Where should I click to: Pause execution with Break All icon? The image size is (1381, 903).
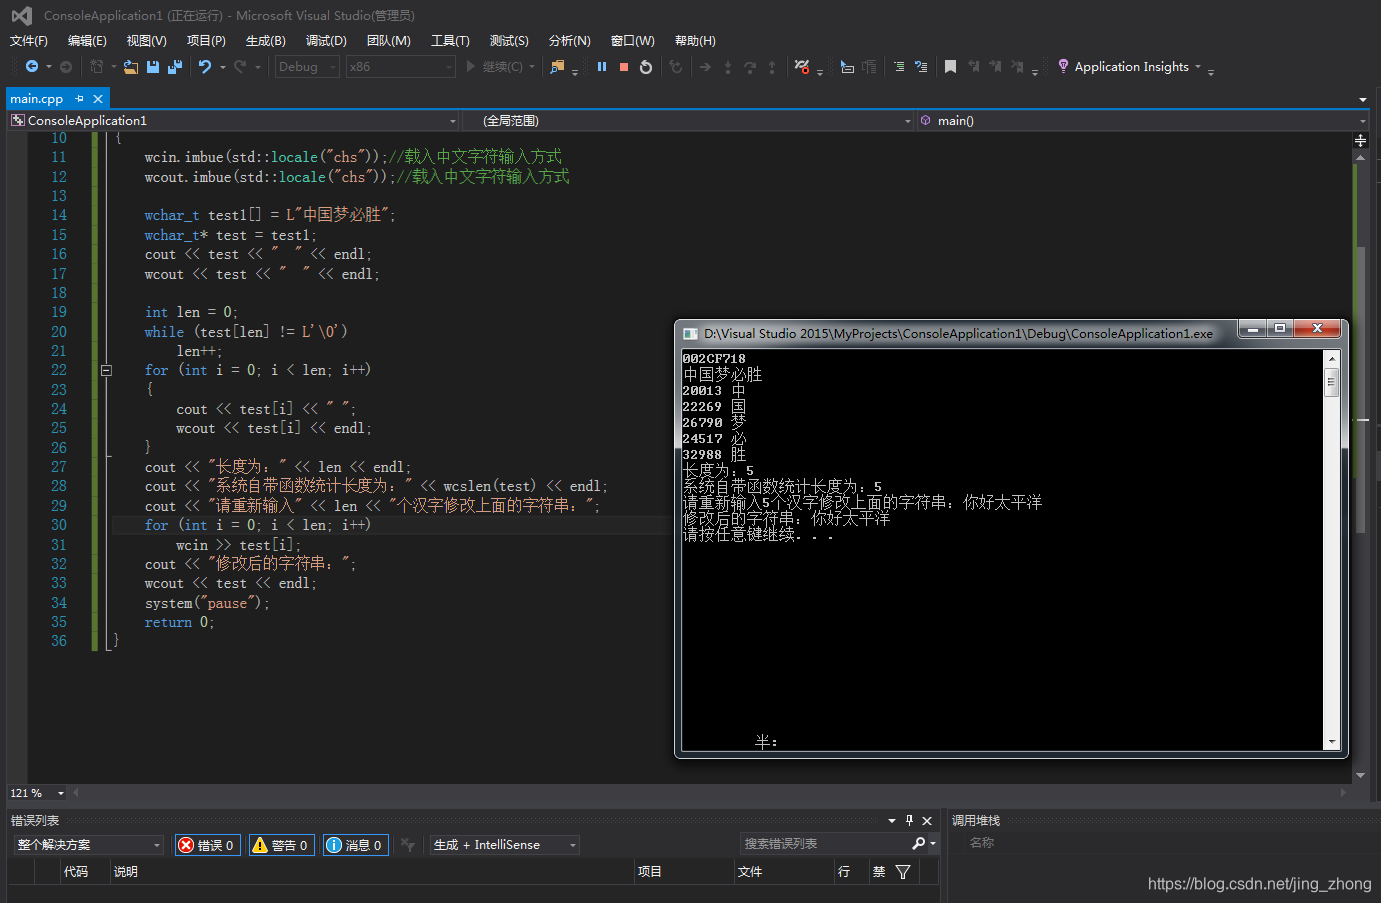pyautogui.click(x=601, y=66)
